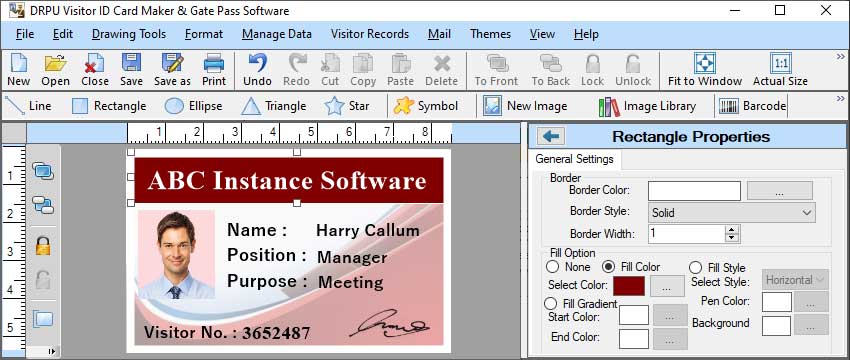Open the Edit menu
850x360 pixels.
[63, 34]
